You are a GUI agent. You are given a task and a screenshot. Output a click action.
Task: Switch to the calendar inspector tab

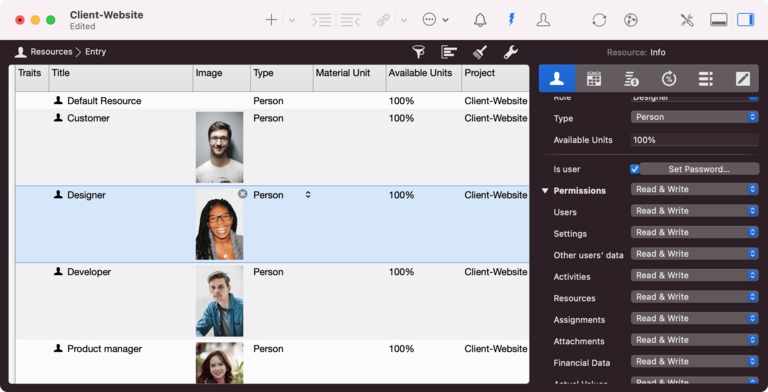coord(594,78)
